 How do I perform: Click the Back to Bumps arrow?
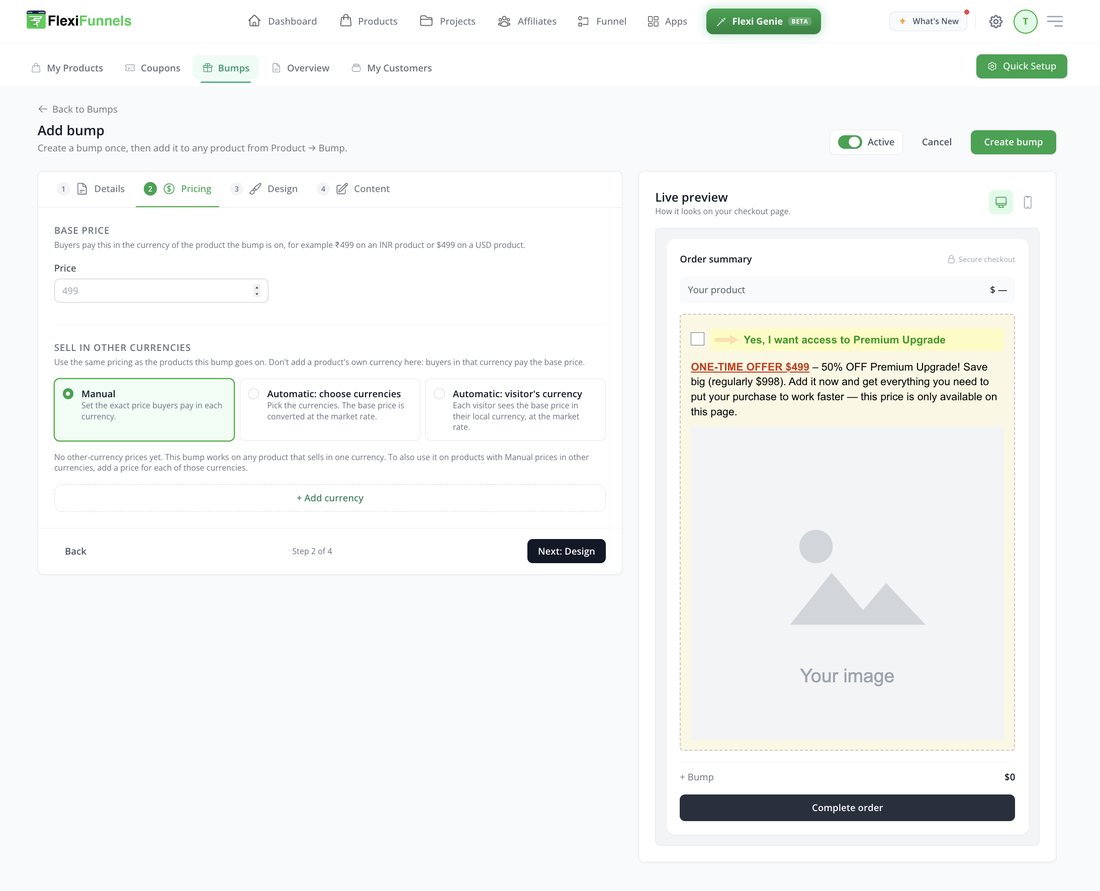[43, 109]
